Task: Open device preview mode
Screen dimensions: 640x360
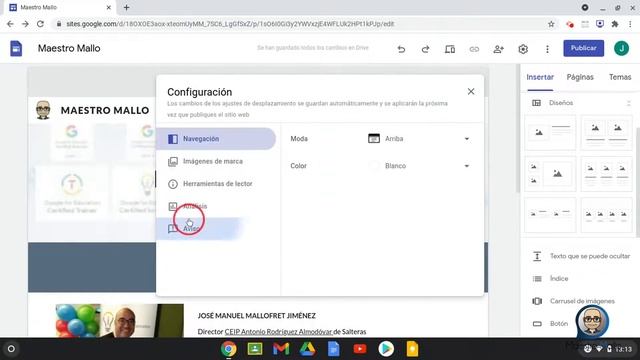Action: click(x=450, y=49)
